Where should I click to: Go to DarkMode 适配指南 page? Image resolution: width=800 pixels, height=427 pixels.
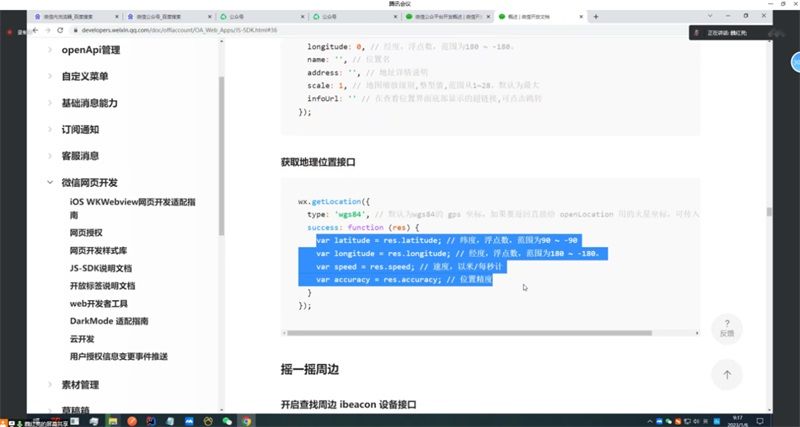click(x=109, y=321)
